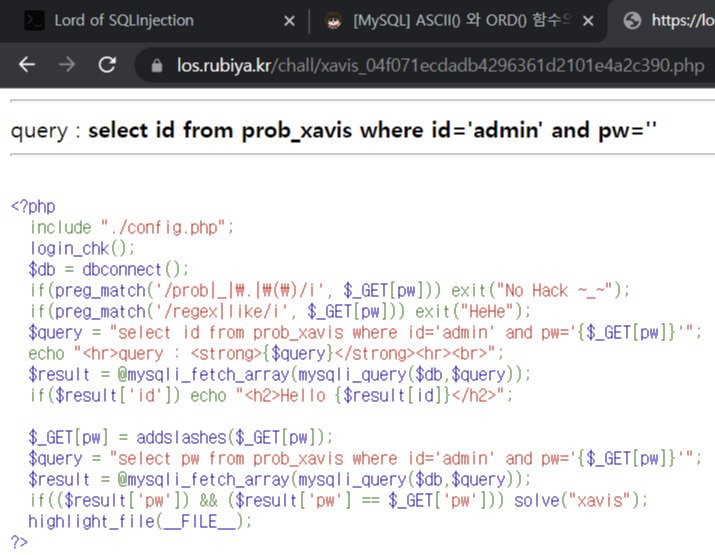Viewport: 715px width, 555px height.
Task: Go back to previous page
Action: click(27, 65)
